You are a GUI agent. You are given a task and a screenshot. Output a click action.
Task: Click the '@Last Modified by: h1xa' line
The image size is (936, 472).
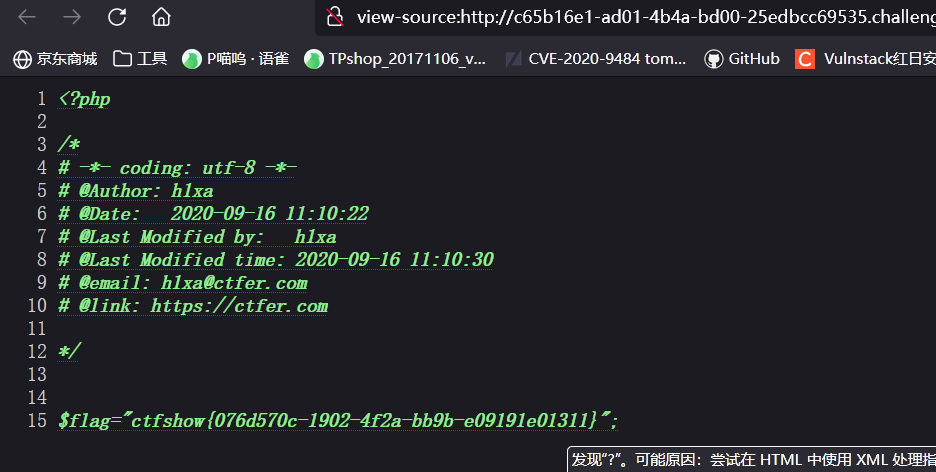point(197,237)
